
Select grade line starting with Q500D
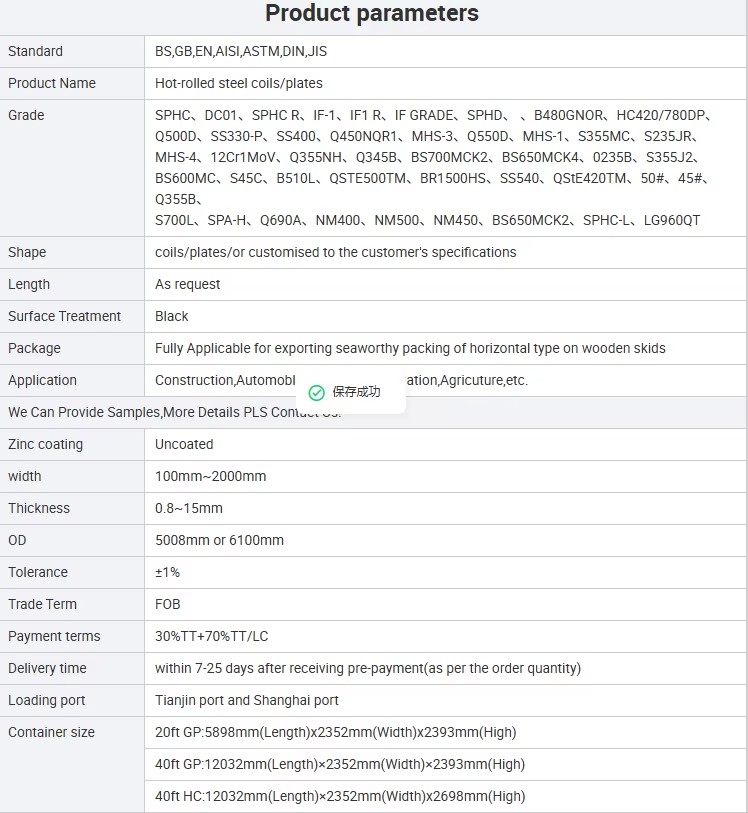(427, 136)
